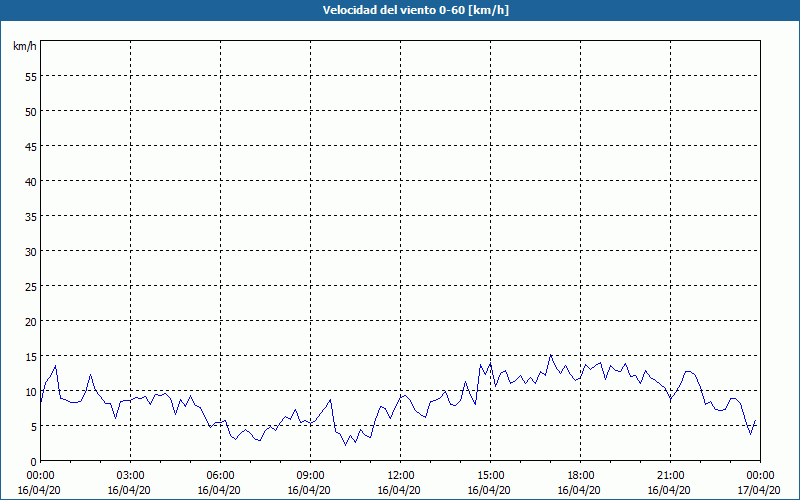
Task: Click the '03:00' time axis label
Action: coord(131,476)
